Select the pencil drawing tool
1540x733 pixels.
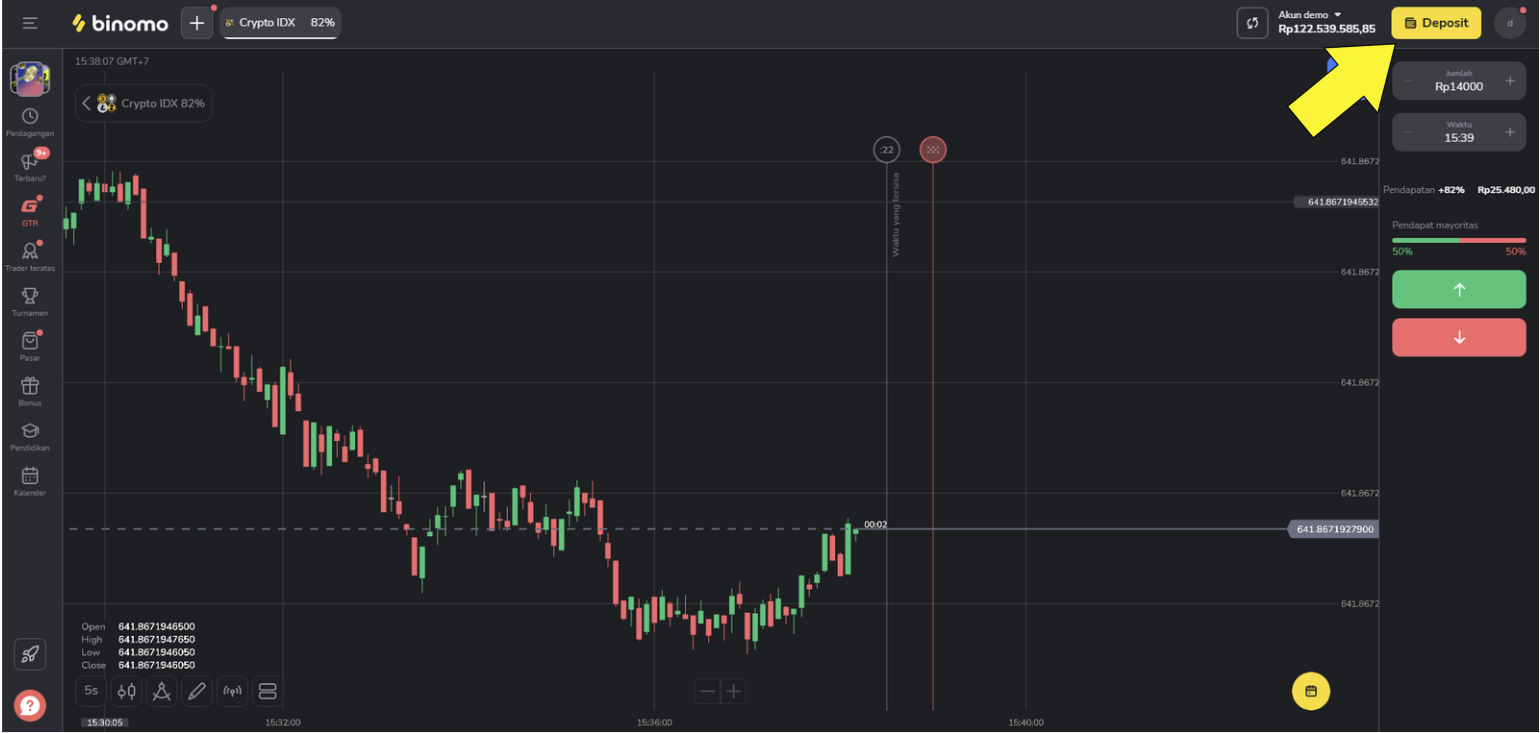197,690
